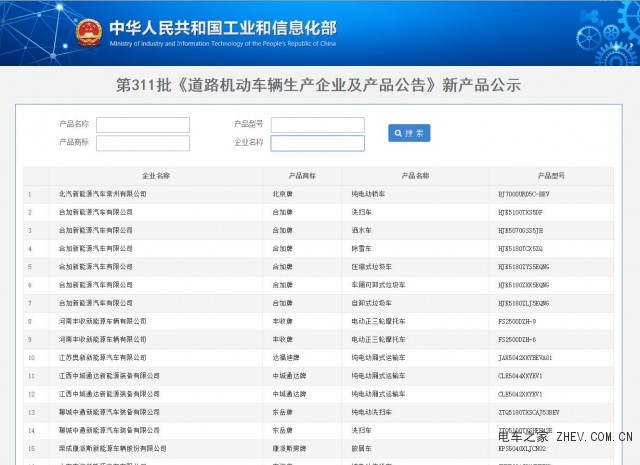Click the 产品型号 column header
The height and width of the screenshot is (465, 640).
pyautogui.click(x=551, y=176)
